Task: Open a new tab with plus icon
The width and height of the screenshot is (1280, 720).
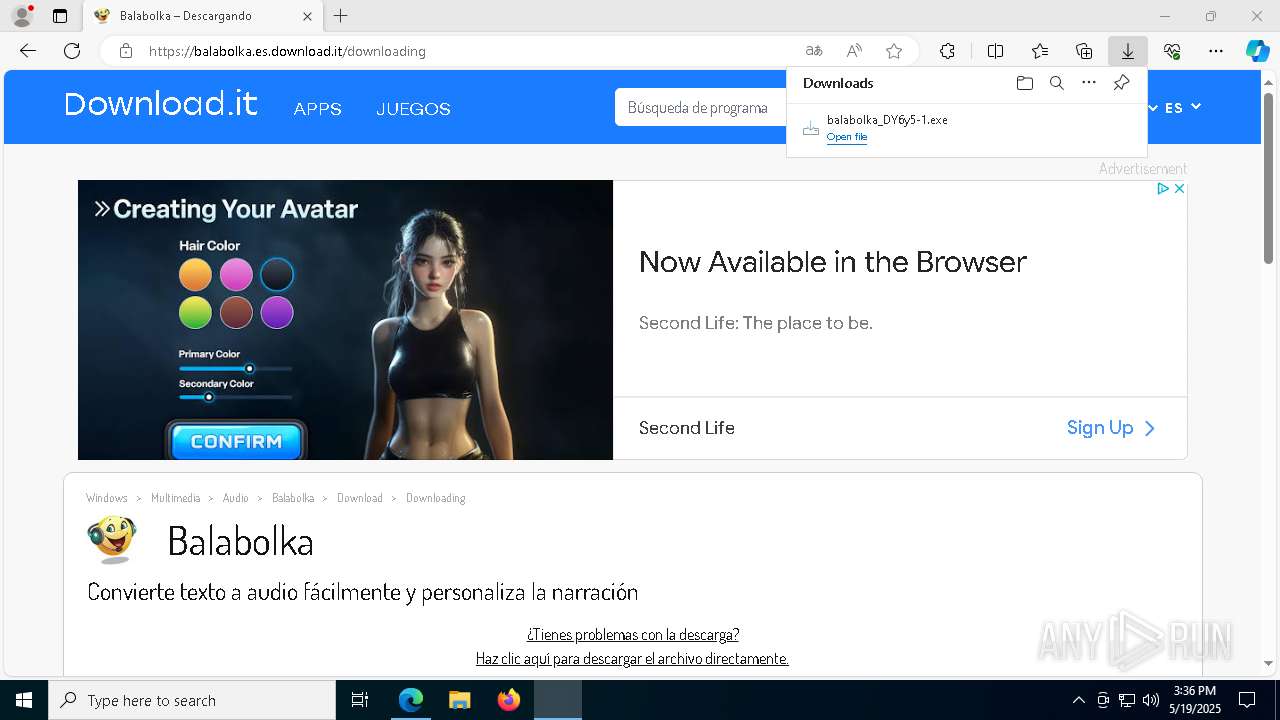Action: point(341,16)
